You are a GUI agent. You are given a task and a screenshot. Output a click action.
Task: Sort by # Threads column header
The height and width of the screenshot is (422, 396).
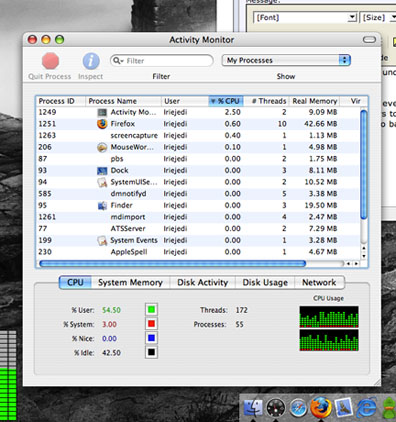point(266,101)
